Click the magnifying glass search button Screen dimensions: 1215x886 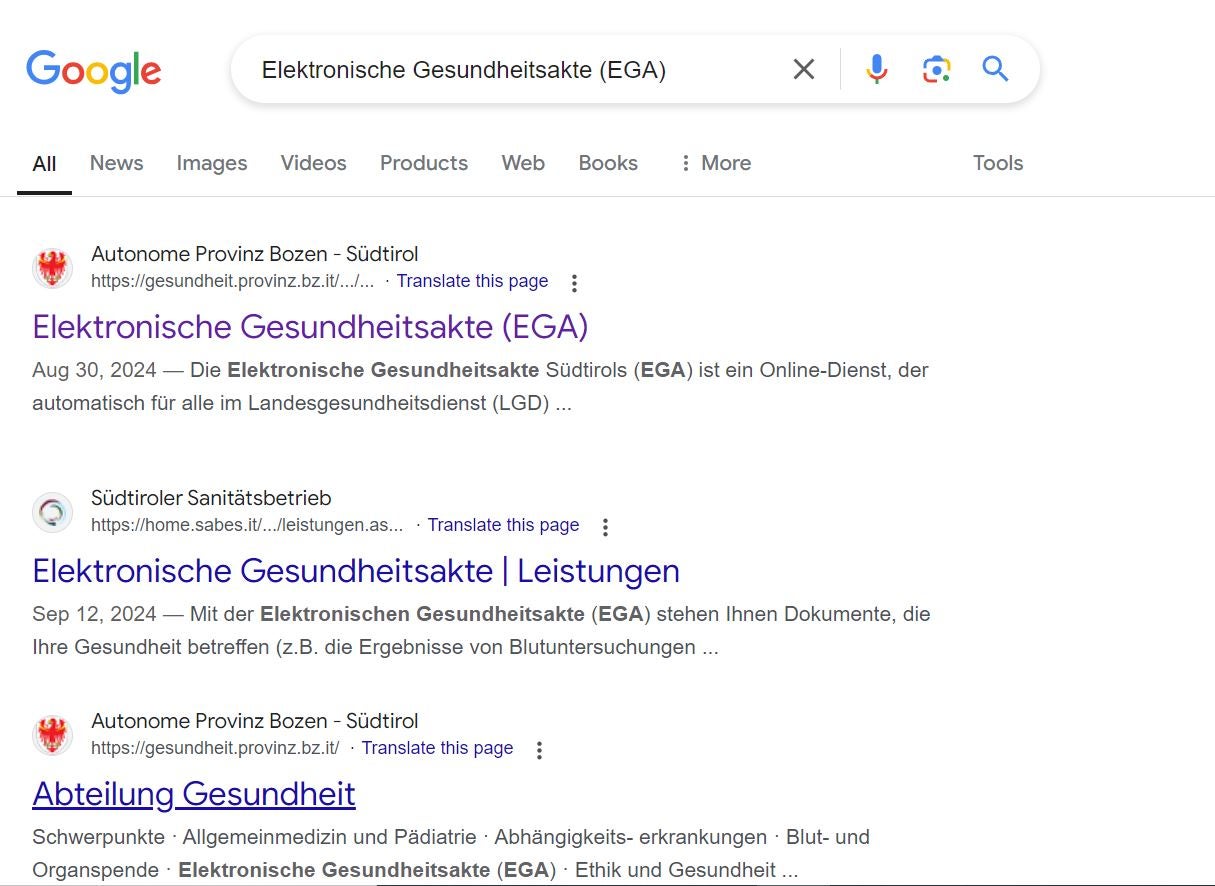[995, 69]
